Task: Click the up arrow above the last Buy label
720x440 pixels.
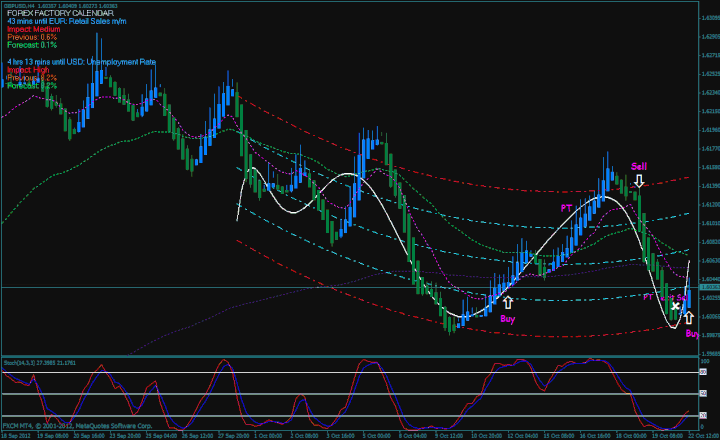Action: click(x=688, y=318)
